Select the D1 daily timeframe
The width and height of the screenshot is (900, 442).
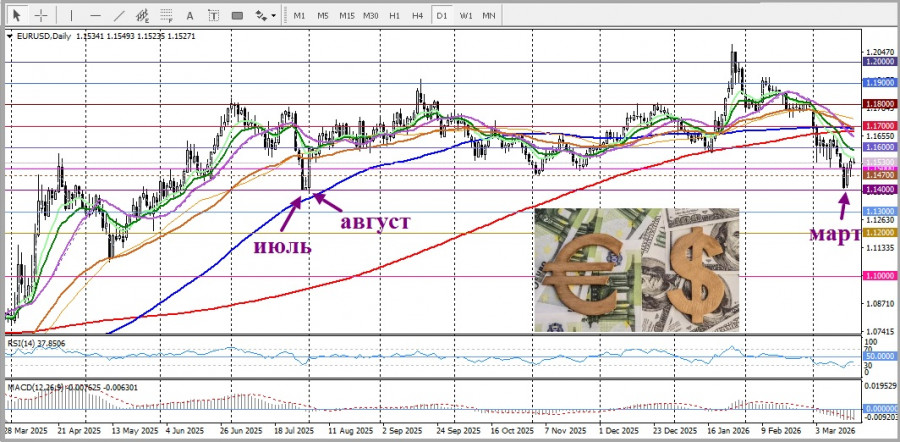[x=441, y=15]
